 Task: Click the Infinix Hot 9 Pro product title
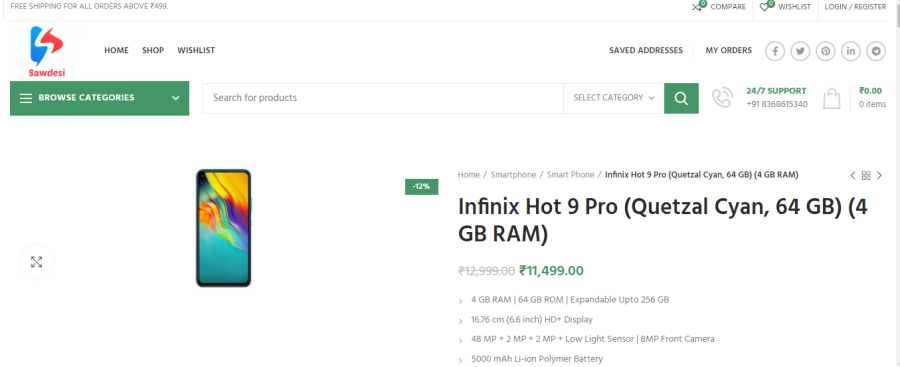pos(662,220)
